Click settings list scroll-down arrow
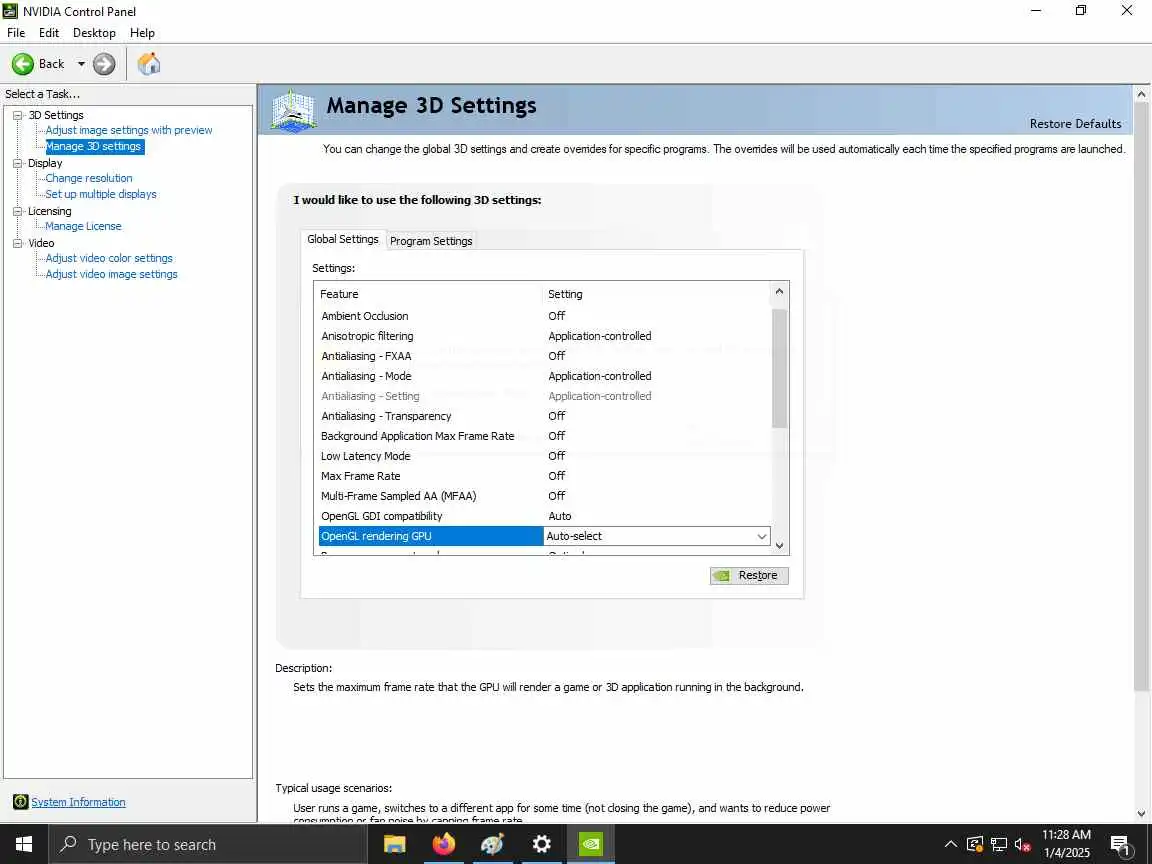The image size is (1152, 864). [x=780, y=546]
